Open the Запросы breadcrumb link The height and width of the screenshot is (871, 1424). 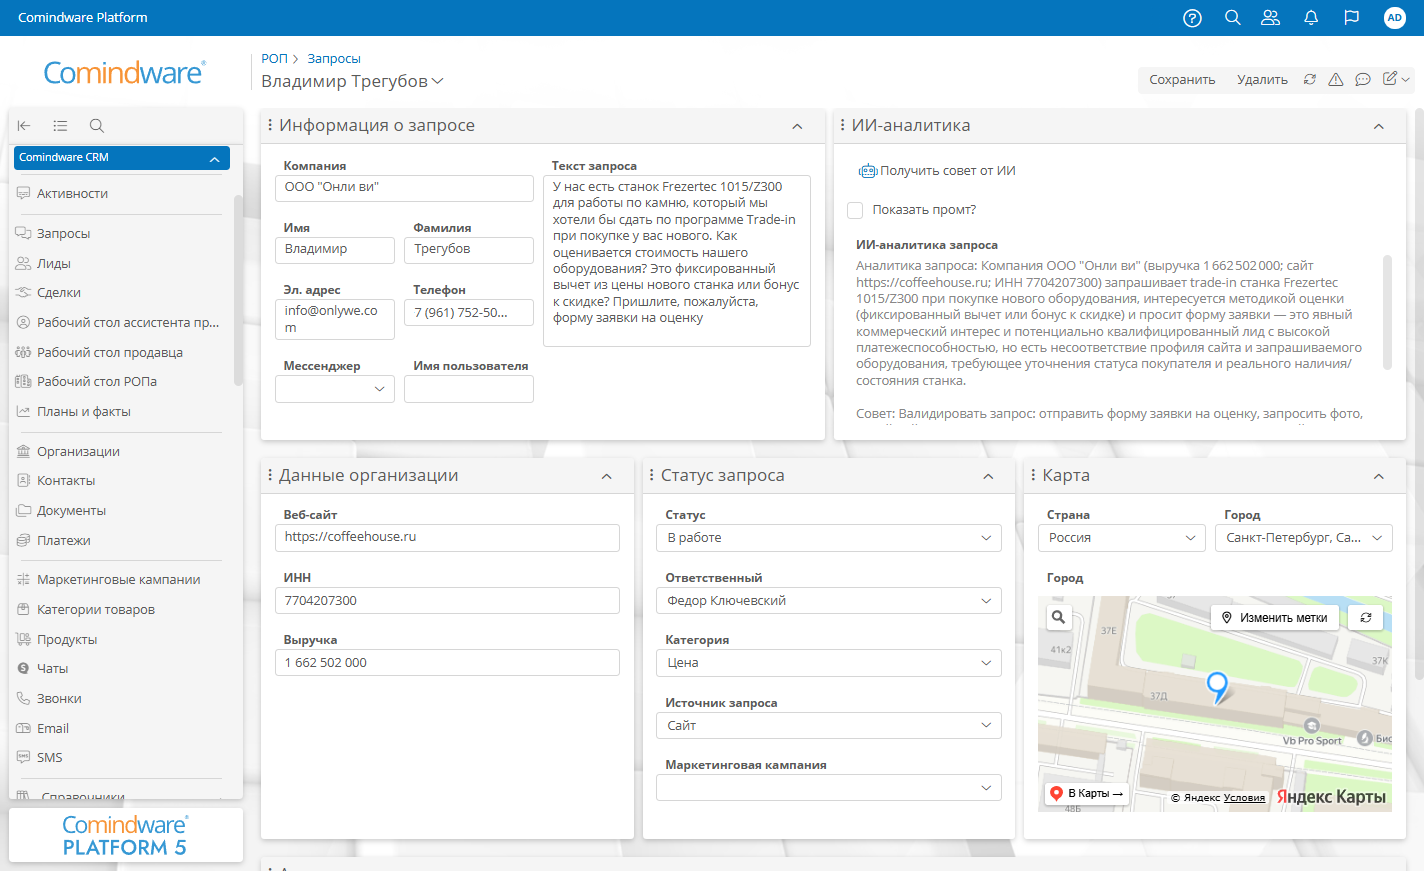pos(334,58)
